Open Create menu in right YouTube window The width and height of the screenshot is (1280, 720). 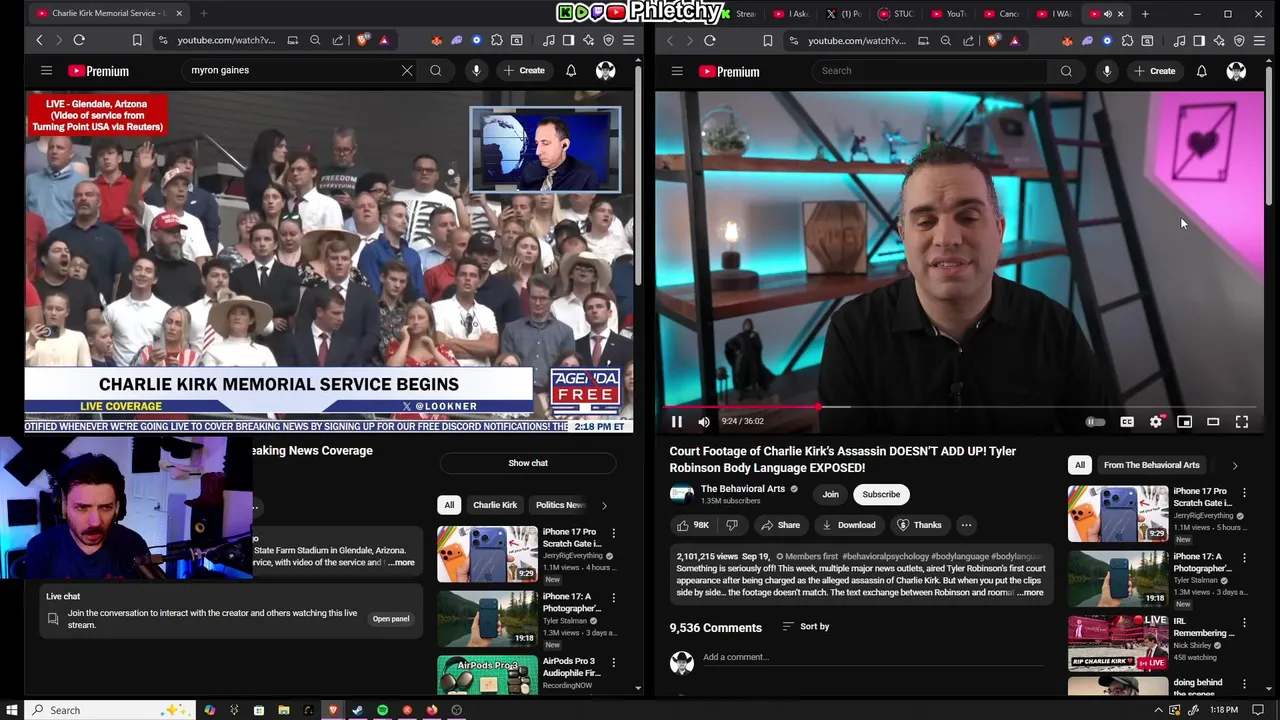tap(1155, 71)
